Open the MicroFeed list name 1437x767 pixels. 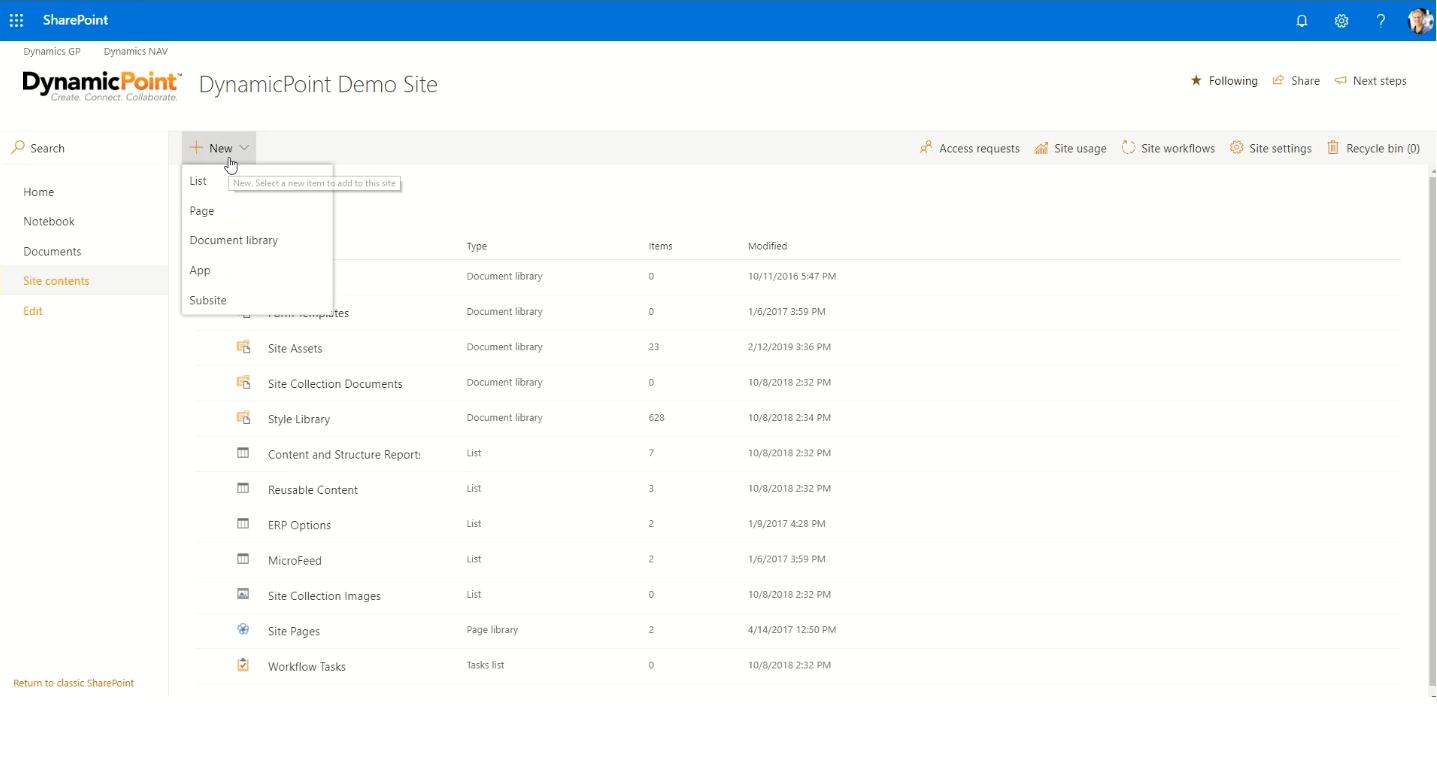pyautogui.click(x=295, y=561)
